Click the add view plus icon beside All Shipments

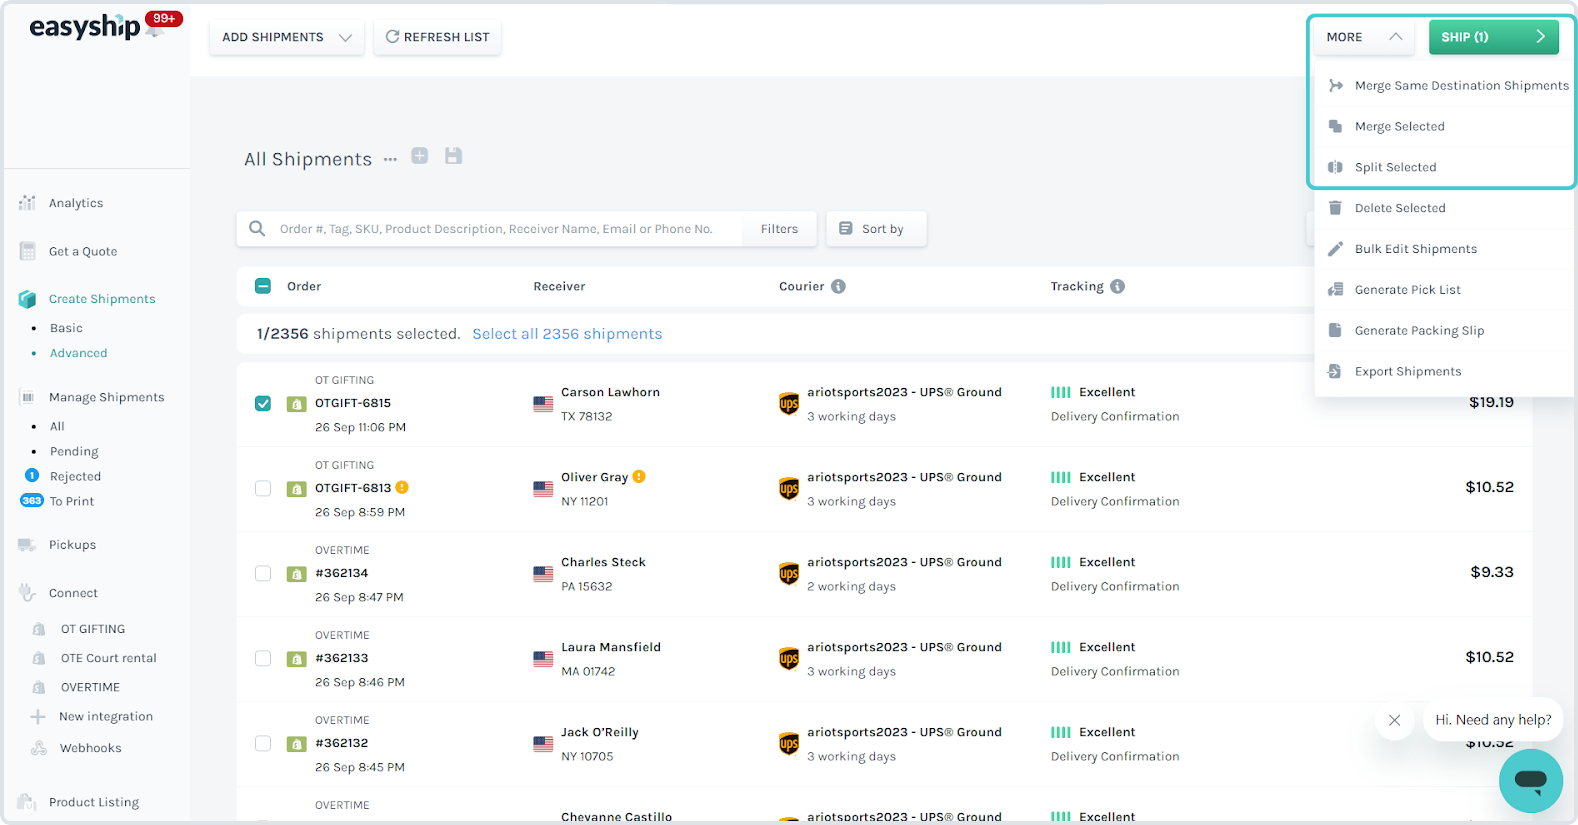pyautogui.click(x=420, y=156)
